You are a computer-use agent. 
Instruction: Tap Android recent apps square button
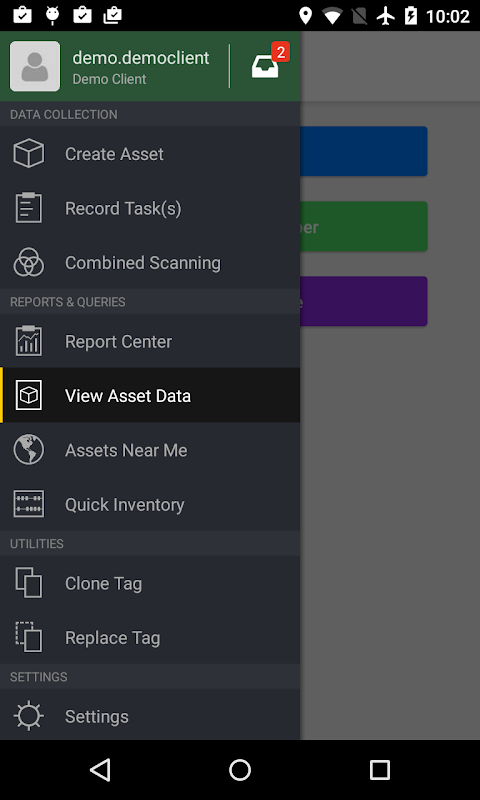380,769
